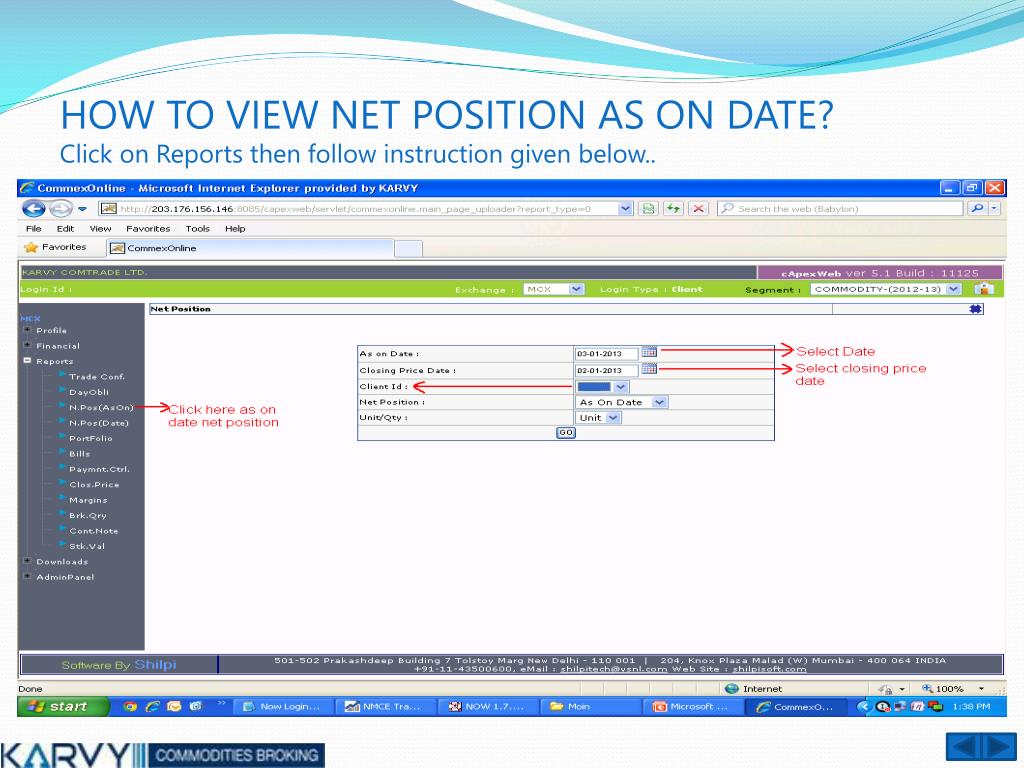Click the compatibility view icon after address bar
This screenshot has height=768, width=1024.
click(648, 208)
